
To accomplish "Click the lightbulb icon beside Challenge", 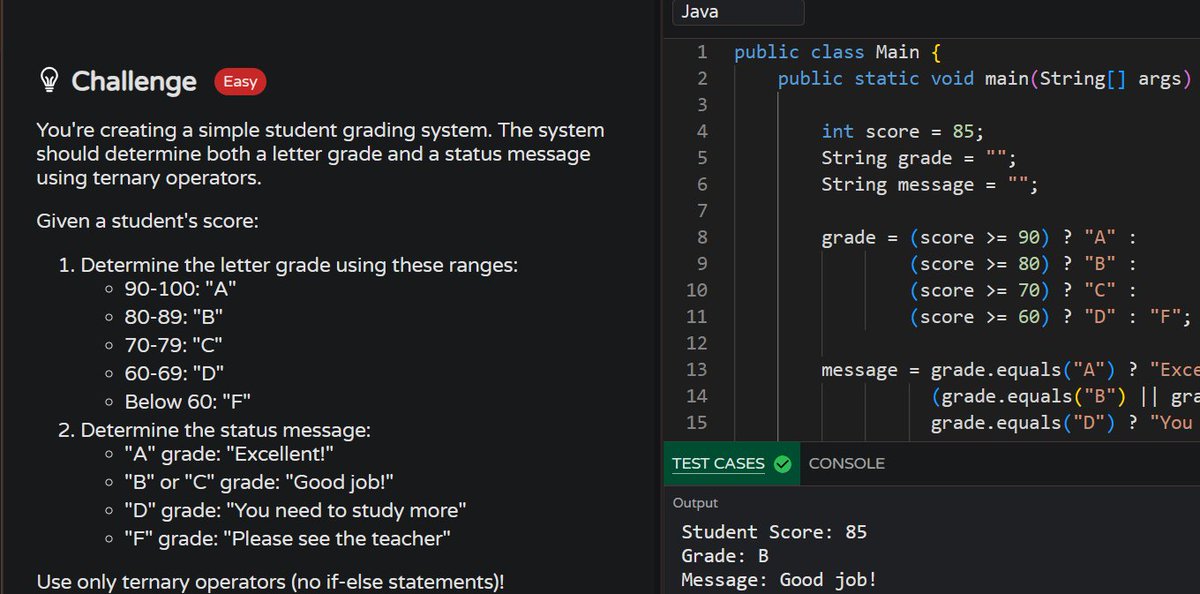I will tap(47, 82).
